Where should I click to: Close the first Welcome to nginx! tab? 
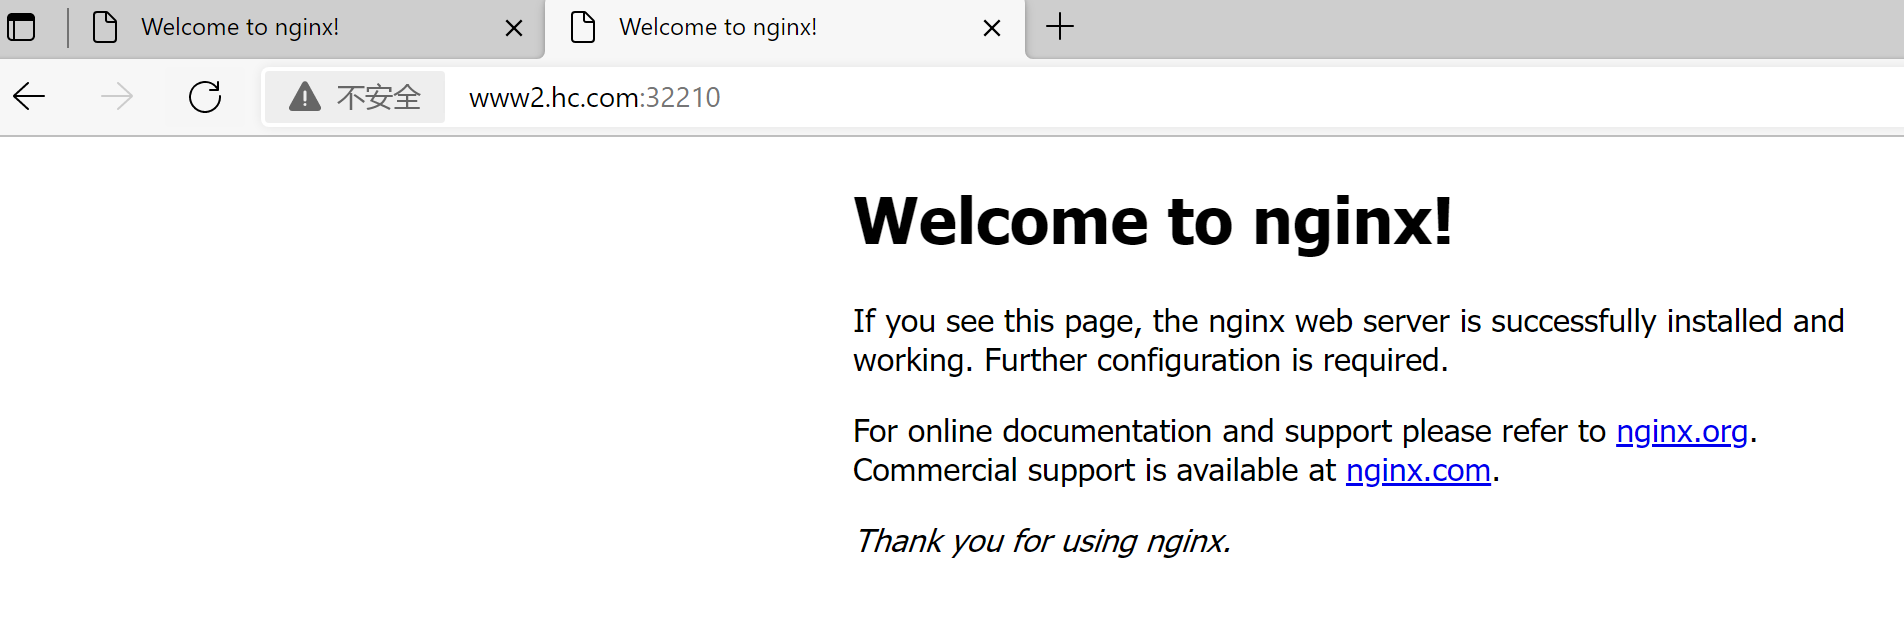click(514, 28)
